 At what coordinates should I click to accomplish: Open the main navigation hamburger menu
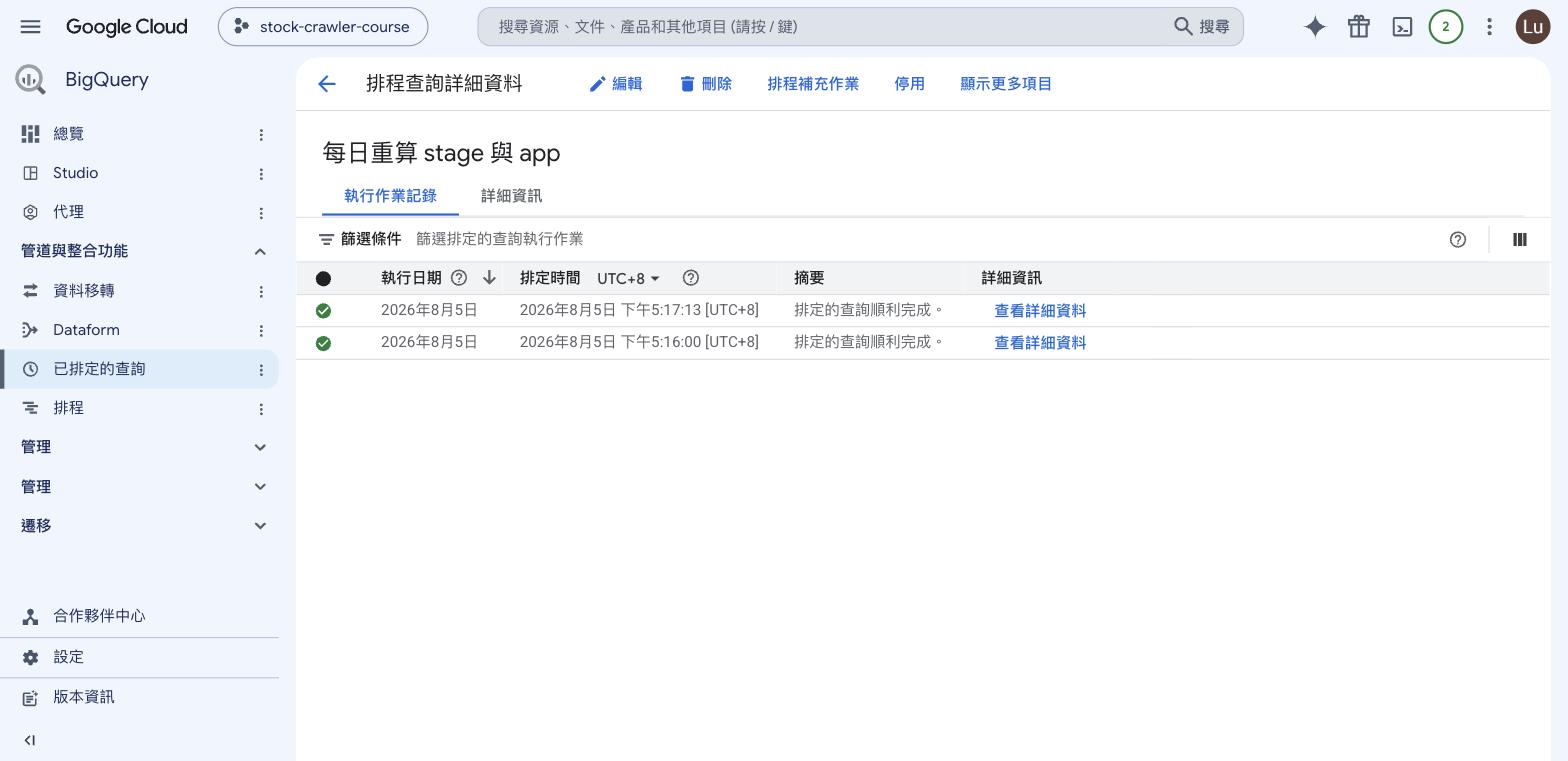pos(30,27)
